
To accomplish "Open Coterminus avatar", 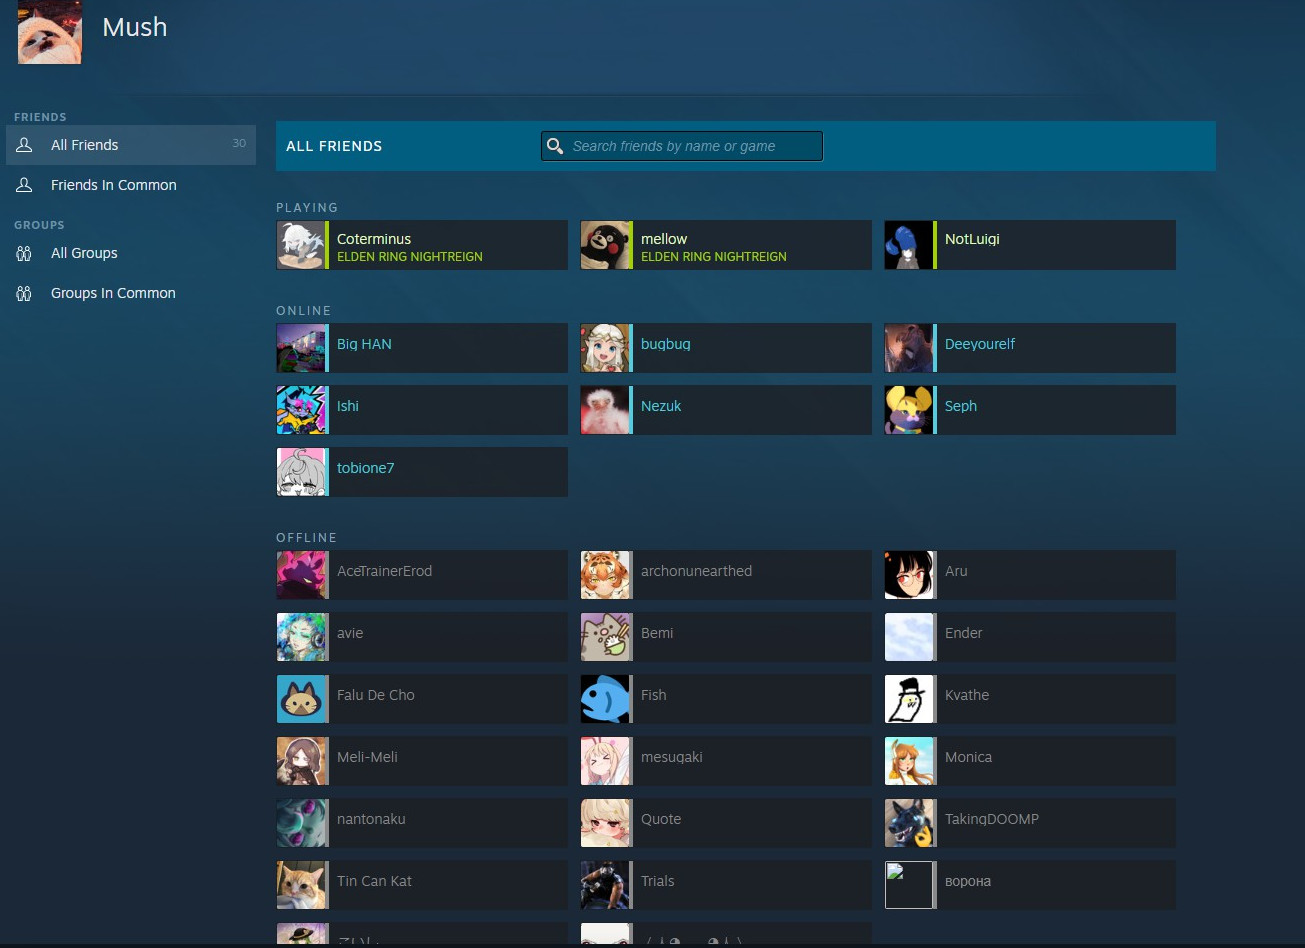I will point(301,245).
